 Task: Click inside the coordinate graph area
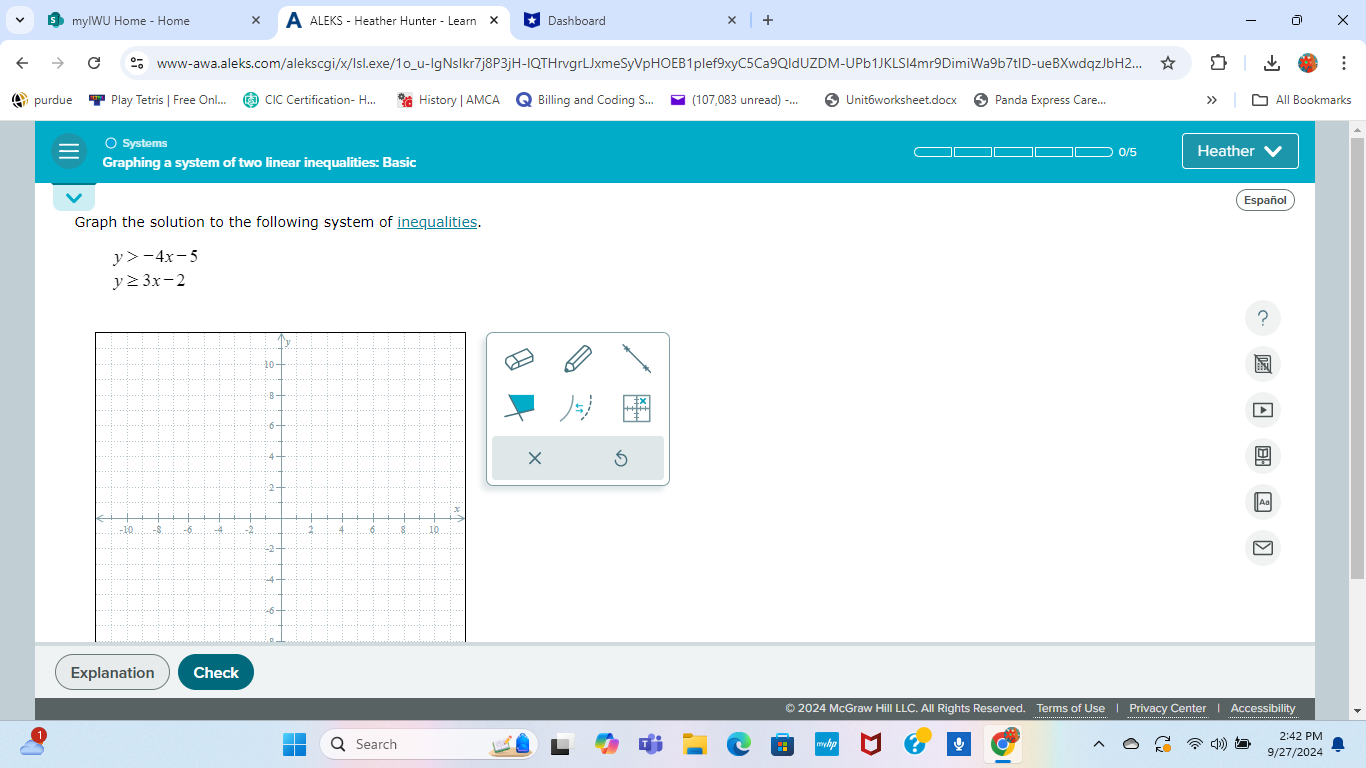point(281,487)
